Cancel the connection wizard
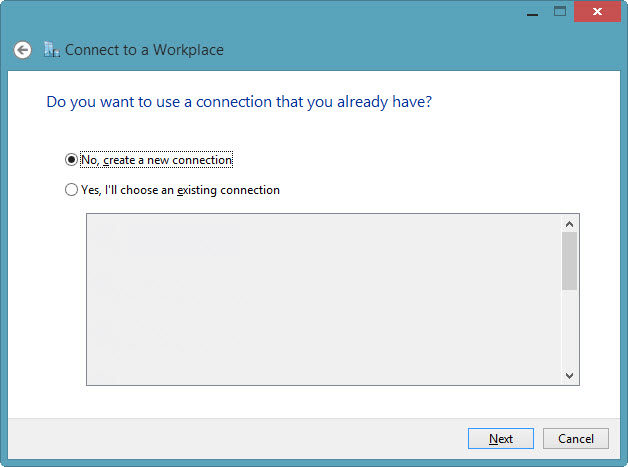 576,439
